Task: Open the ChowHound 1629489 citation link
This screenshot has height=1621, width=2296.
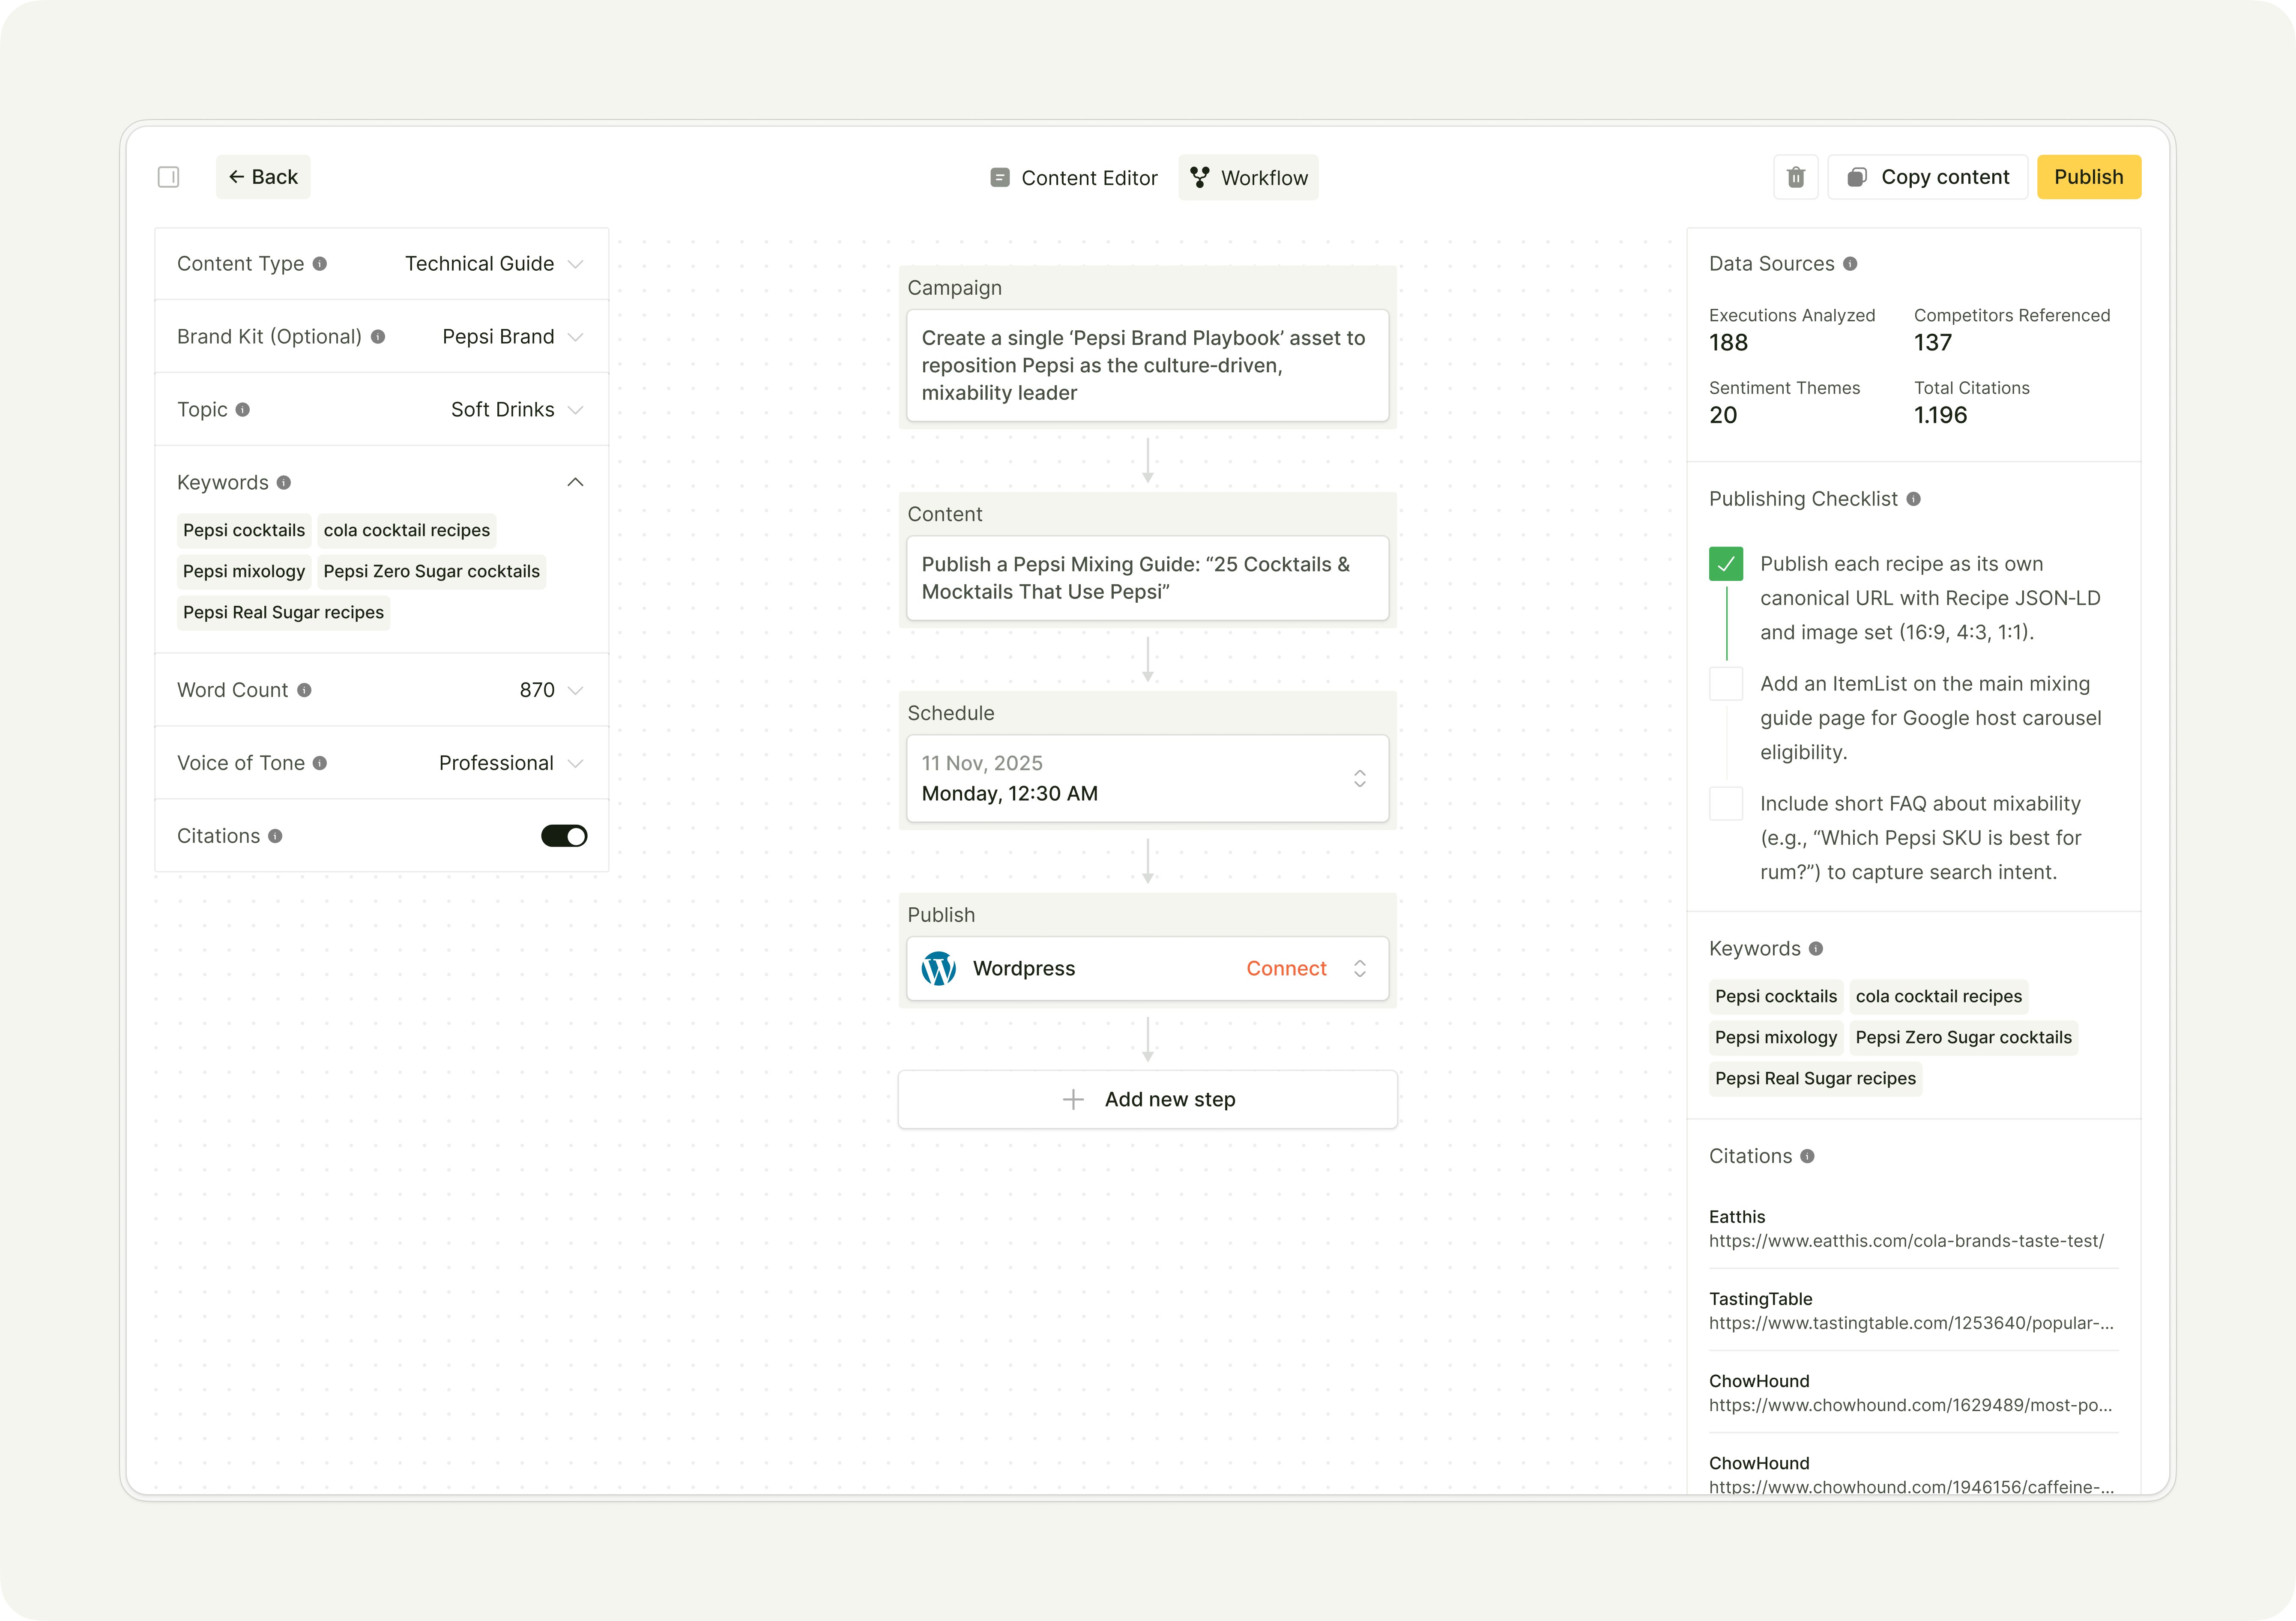Action: [x=1911, y=1405]
